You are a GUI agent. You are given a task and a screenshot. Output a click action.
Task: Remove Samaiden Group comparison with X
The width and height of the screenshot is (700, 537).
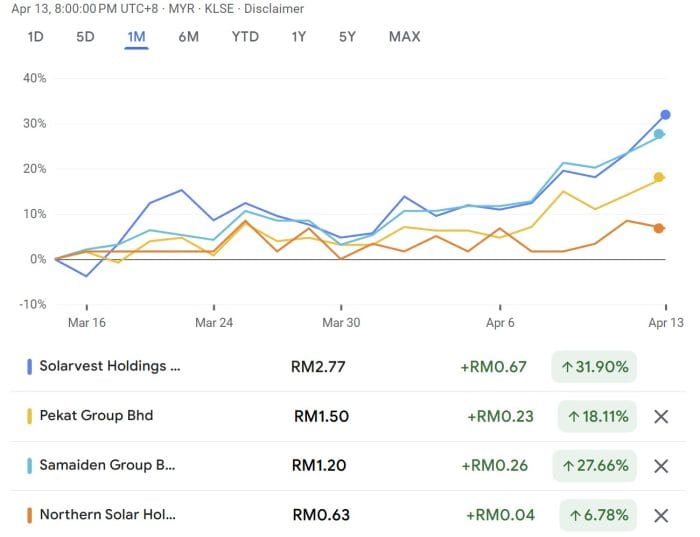(x=660, y=466)
